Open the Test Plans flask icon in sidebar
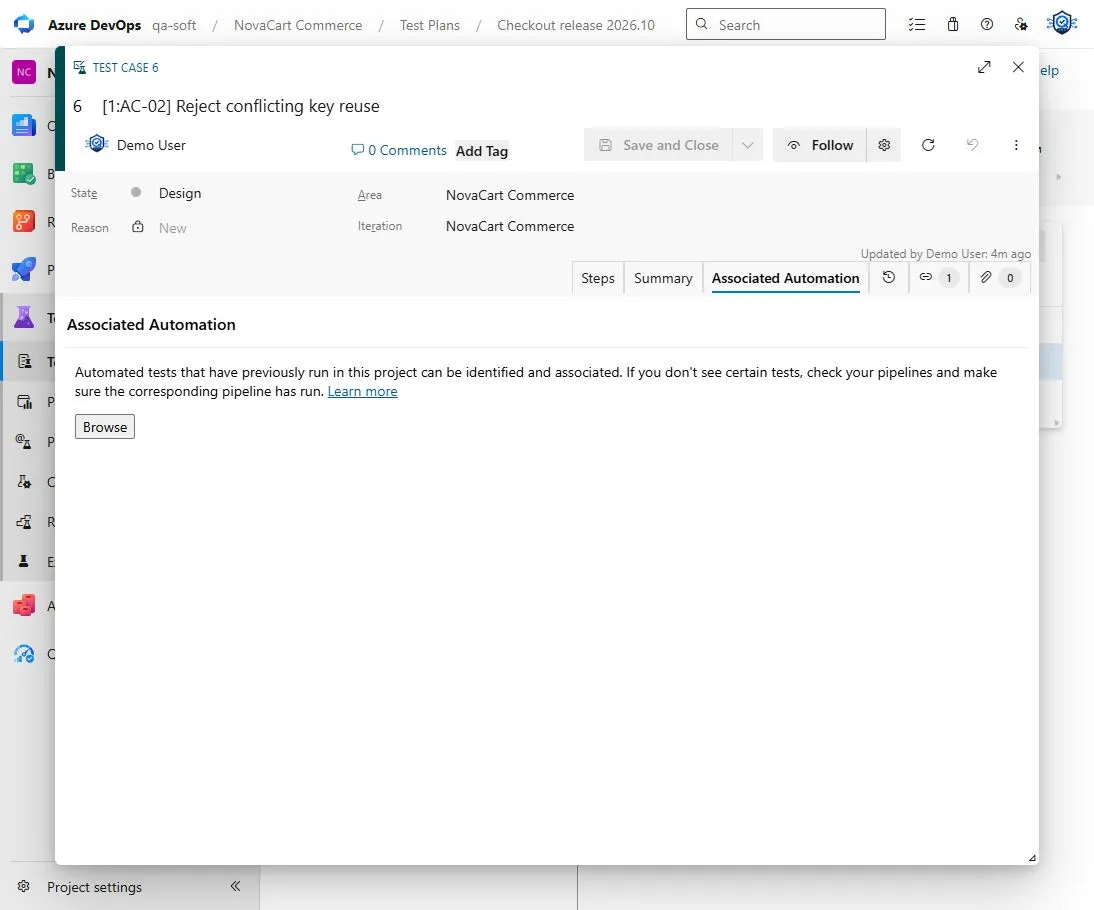This screenshot has height=910, width=1094. click(x=24, y=318)
